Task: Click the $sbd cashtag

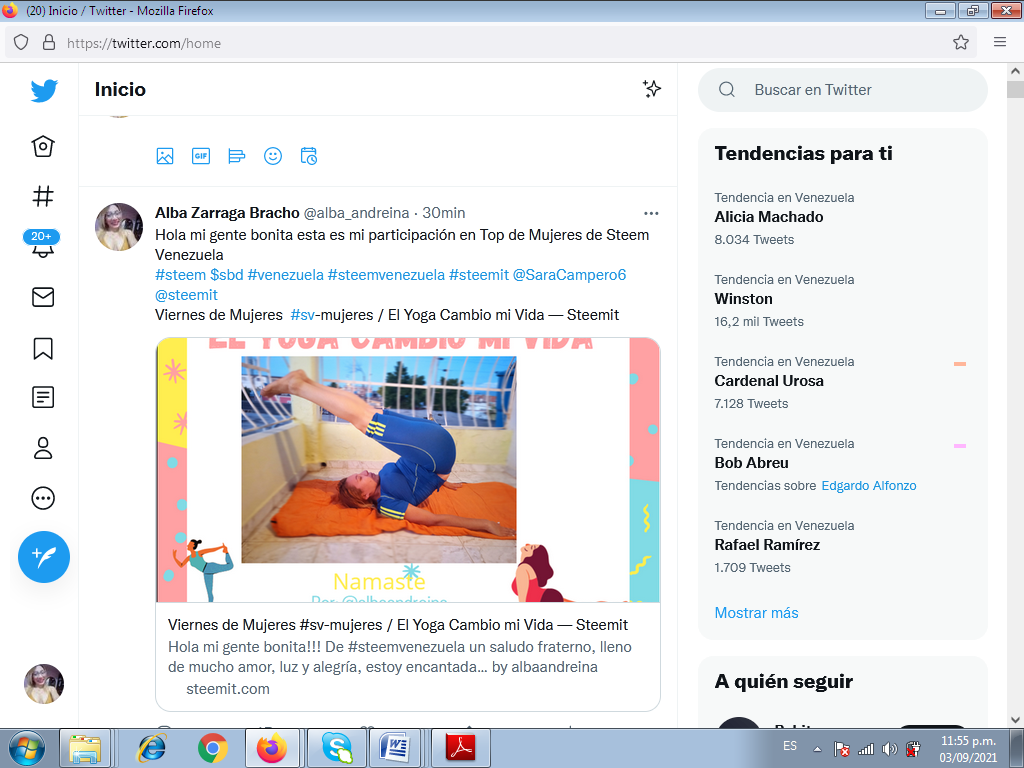Action: 227,275
